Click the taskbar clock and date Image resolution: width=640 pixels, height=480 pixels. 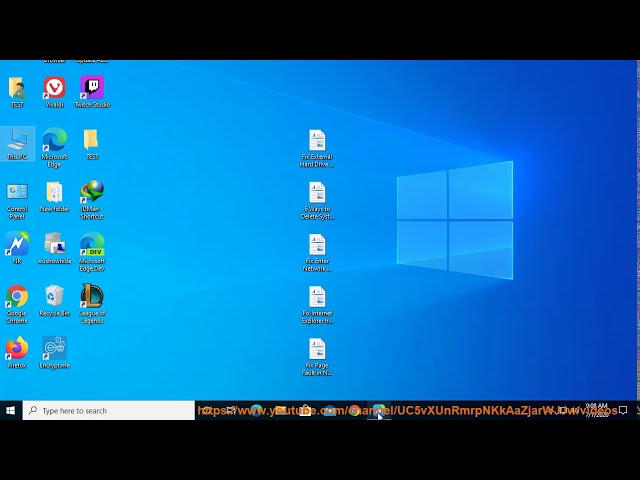tap(597, 410)
